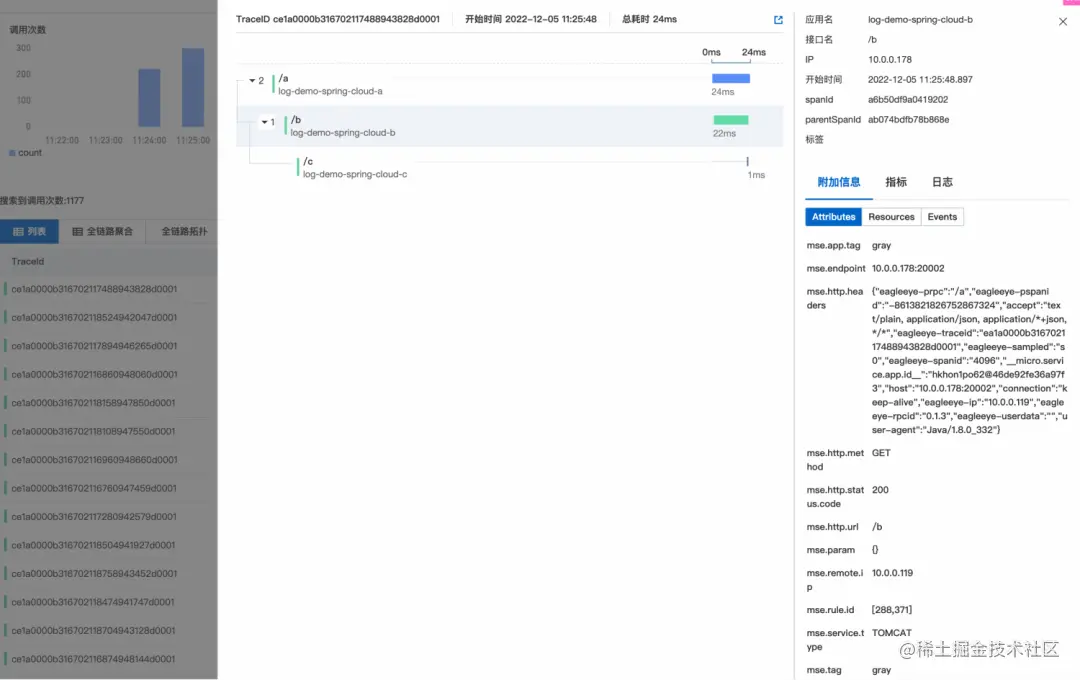Image resolution: width=1080 pixels, height=680 pixels.
Task: Click the 开始时间 value 2022-12-05 11:25:48.897
Action: coord(920,80)
